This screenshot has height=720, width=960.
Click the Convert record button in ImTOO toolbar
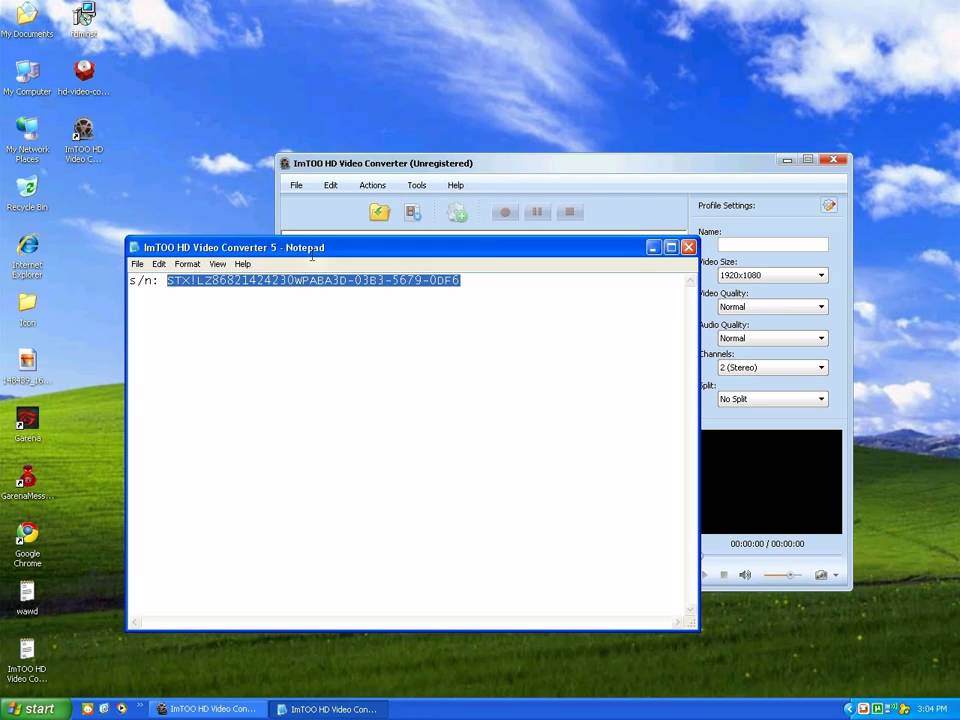pyautogui.click(x=505, y=212)
